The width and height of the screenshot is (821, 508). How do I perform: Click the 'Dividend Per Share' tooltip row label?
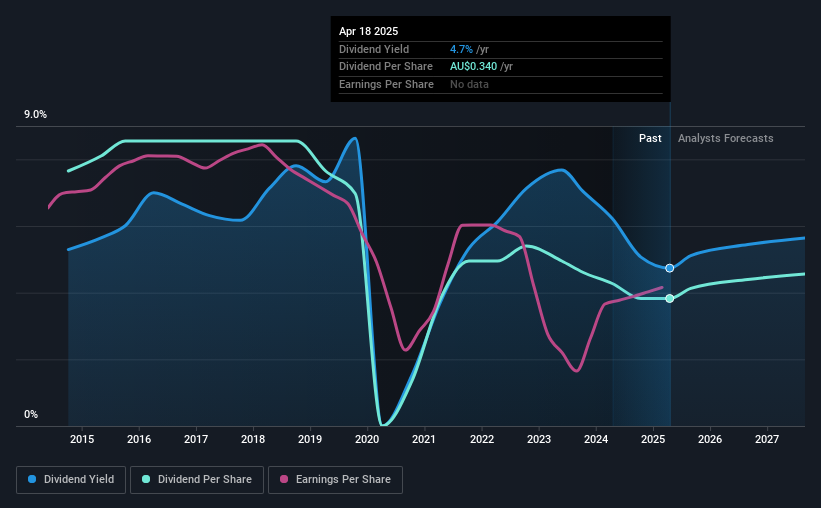386,67
